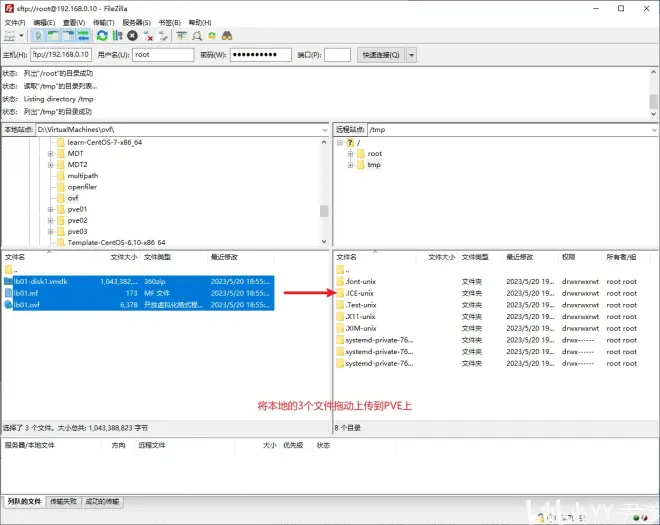Switch to the 传输失败 tab
This screenshot has width=660, height=525.
64,501
